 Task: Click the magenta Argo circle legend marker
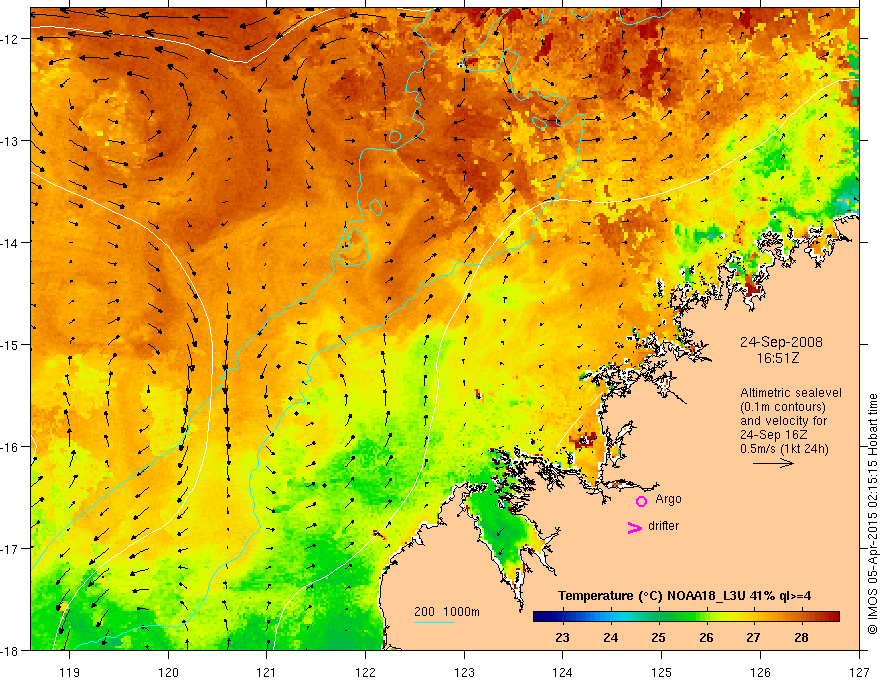coord(641,501)
